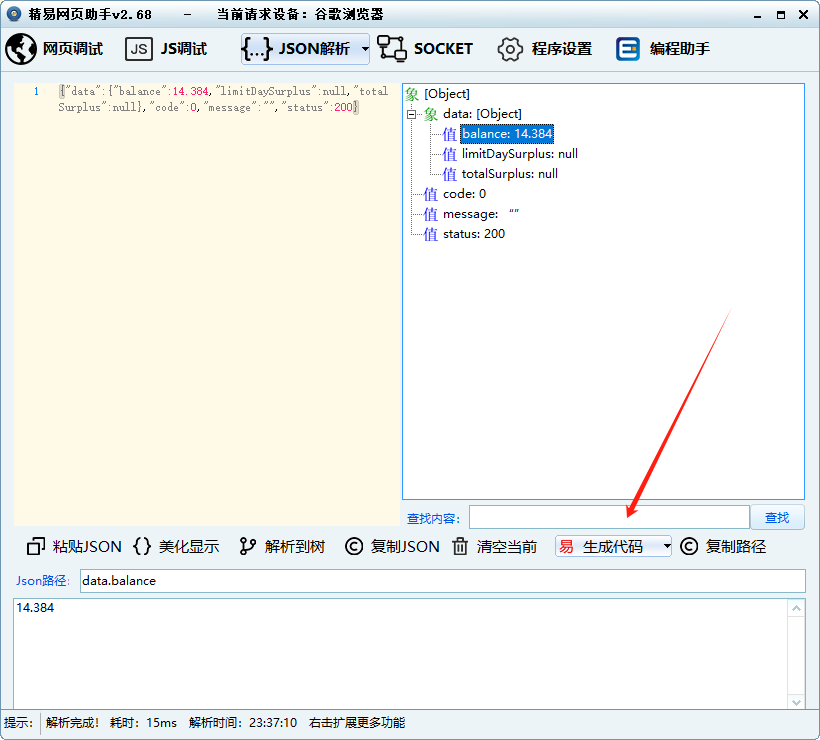Open the JSON解析 tab dropdown arrow
The width and height of the screenshot is (820, 740).
pyautogui.click(x=365, y=49)
